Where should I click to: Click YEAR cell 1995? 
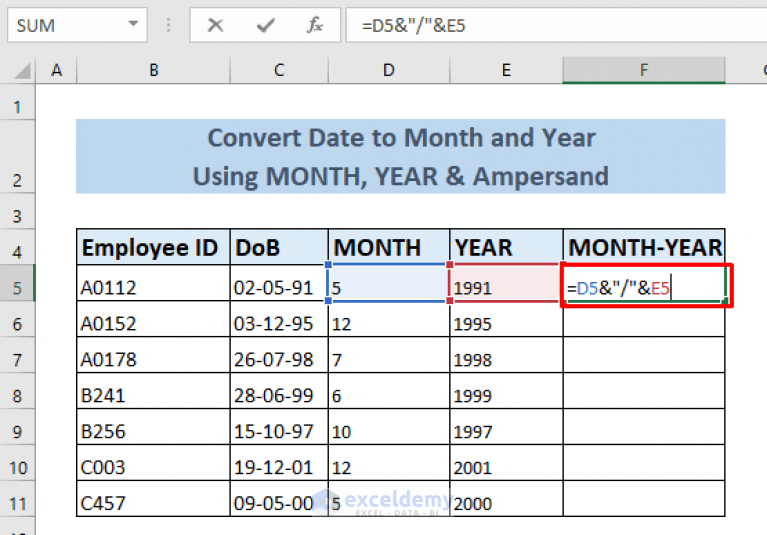(x=506, y=319)
